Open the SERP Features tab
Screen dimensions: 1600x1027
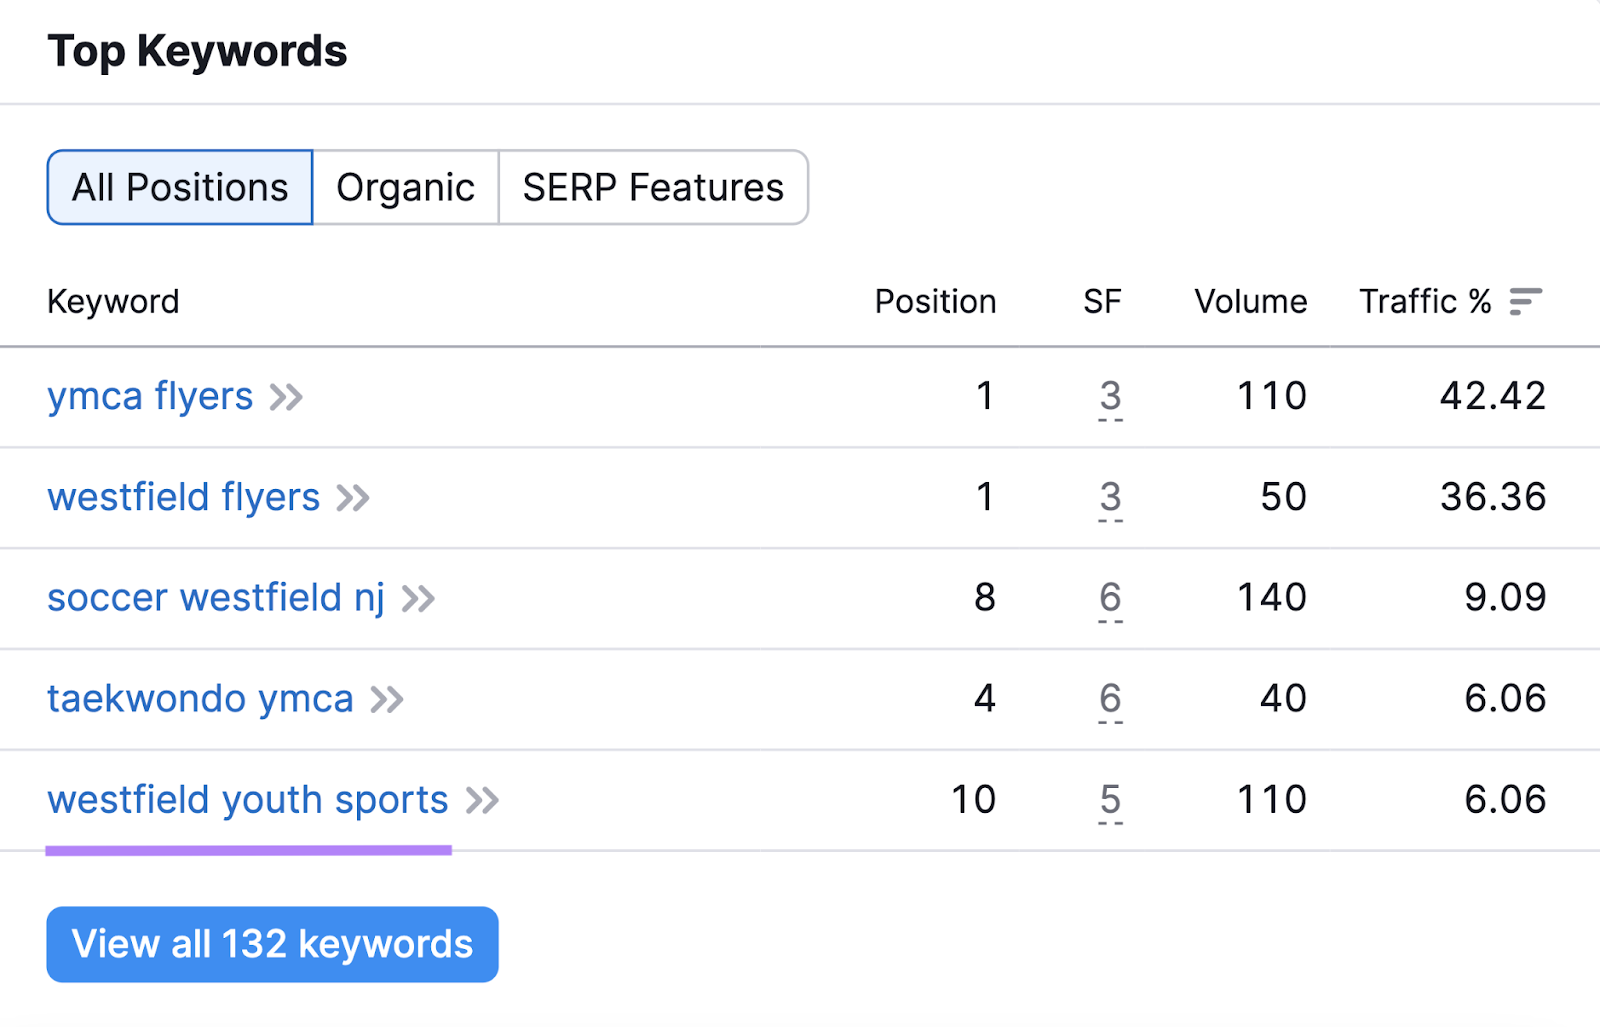(x=652, y=187)
